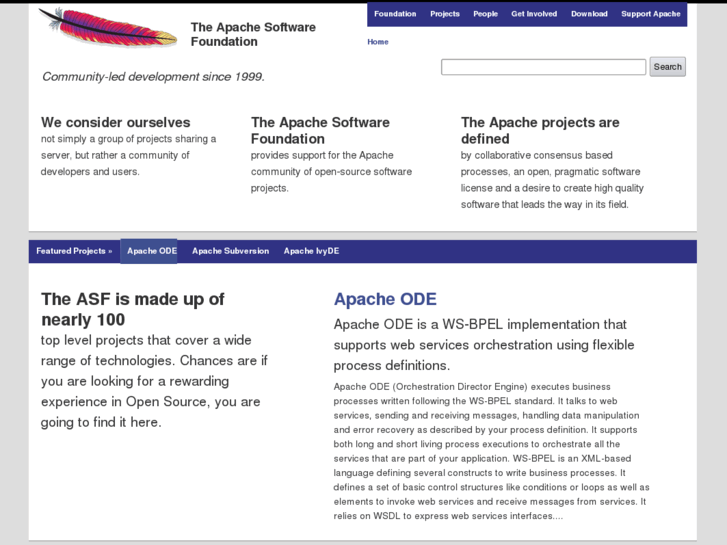Viewport: 727px width, 545px height.
Task: Click the 'Community-led development since 1999.' tagline
Action: (153, 77)
